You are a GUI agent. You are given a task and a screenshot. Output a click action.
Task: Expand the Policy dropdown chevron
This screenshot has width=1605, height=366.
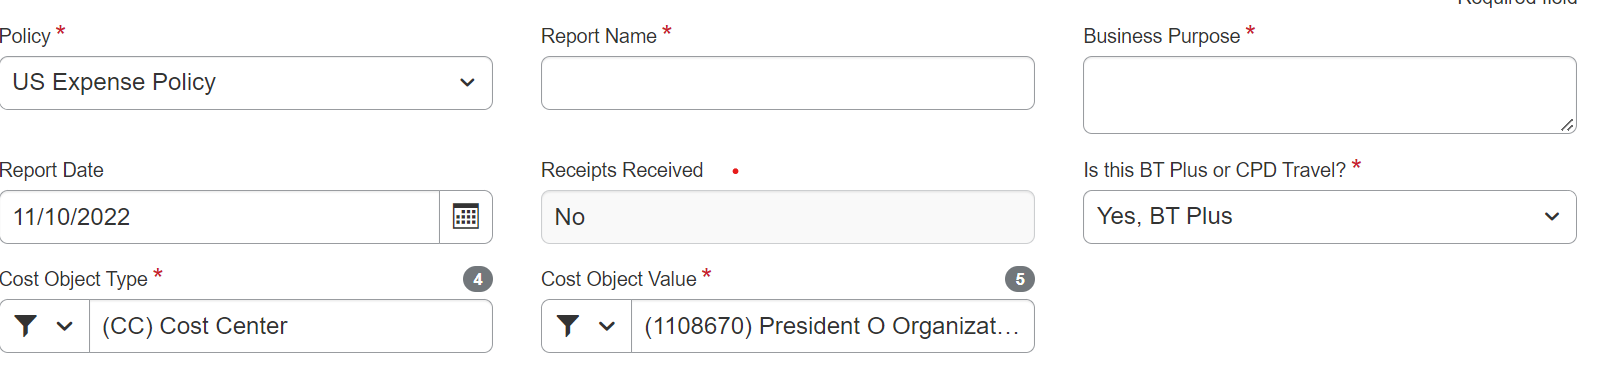coord(467,82)
